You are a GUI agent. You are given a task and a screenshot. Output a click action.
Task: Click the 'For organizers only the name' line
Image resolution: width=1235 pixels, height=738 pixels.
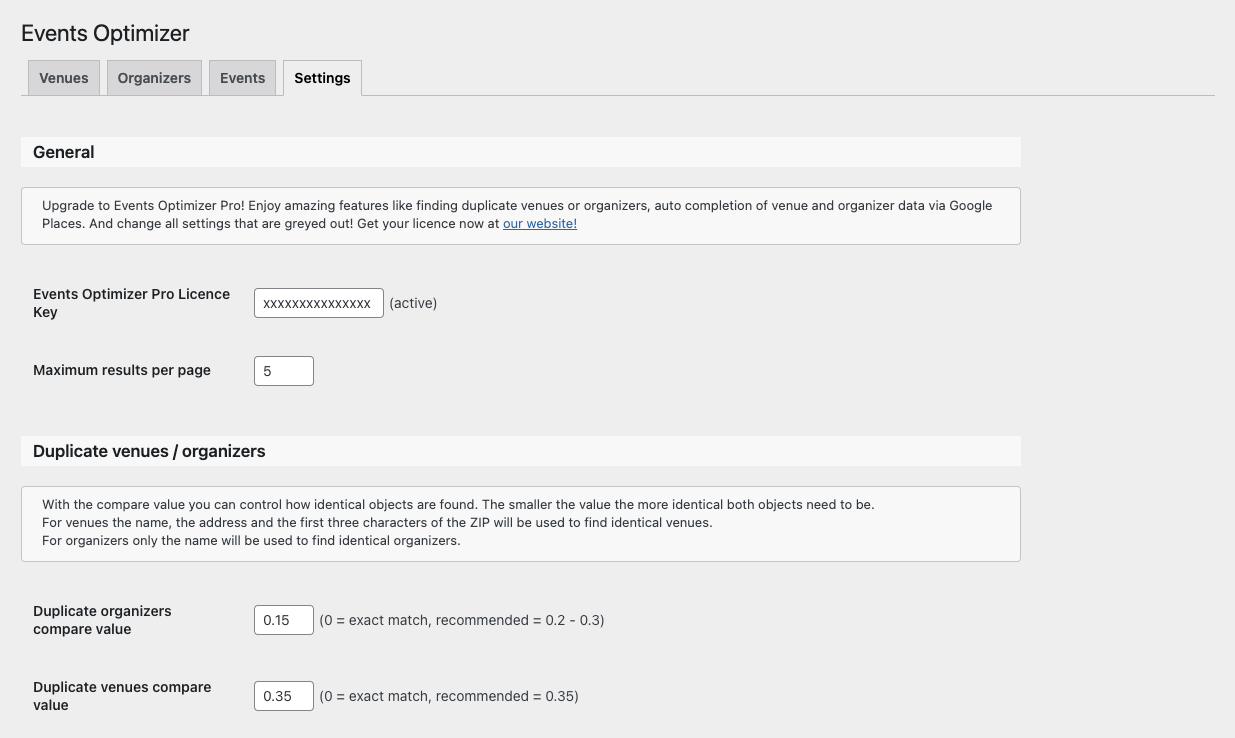251,541
